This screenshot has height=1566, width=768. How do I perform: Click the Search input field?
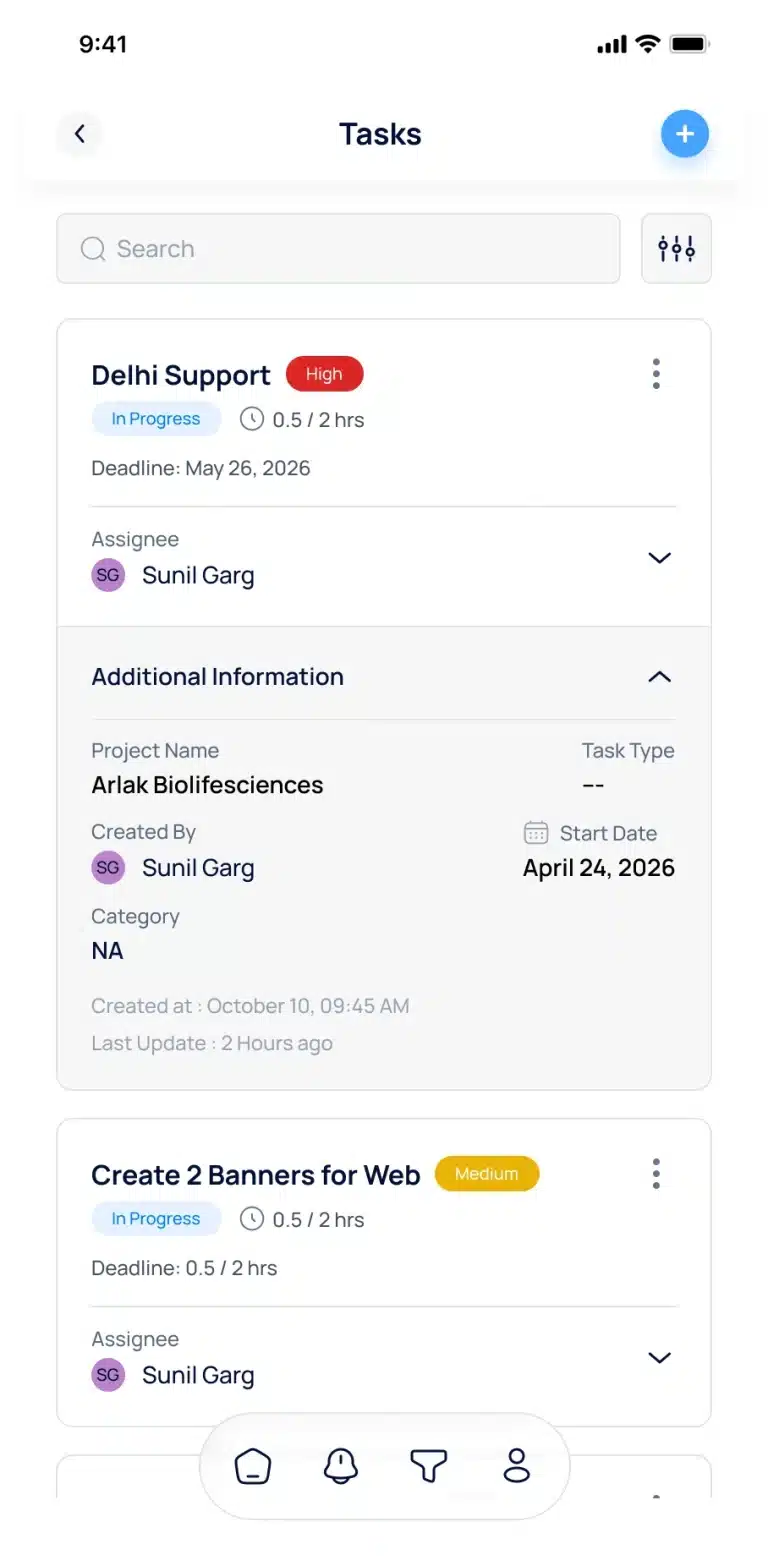tap(338, 248)
